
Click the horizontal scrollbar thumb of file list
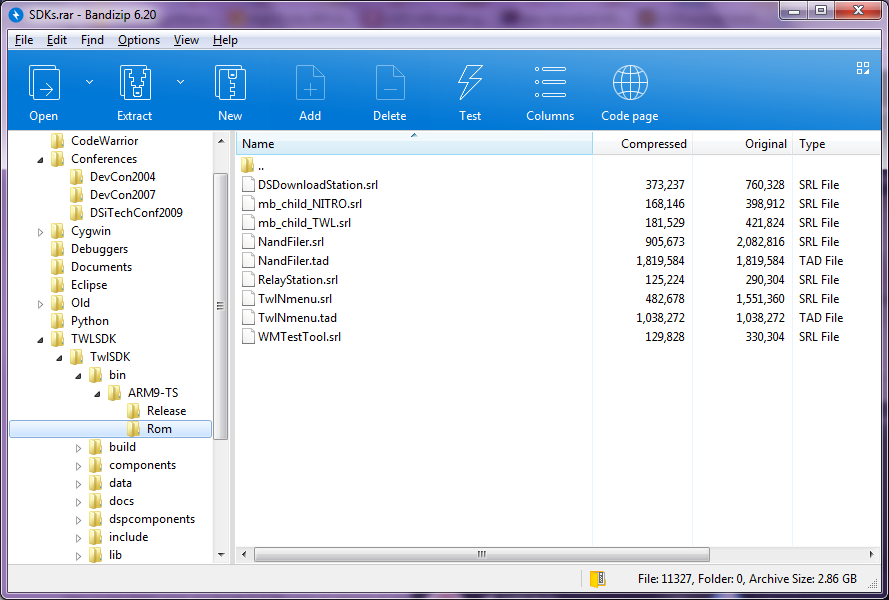(481, 554)
